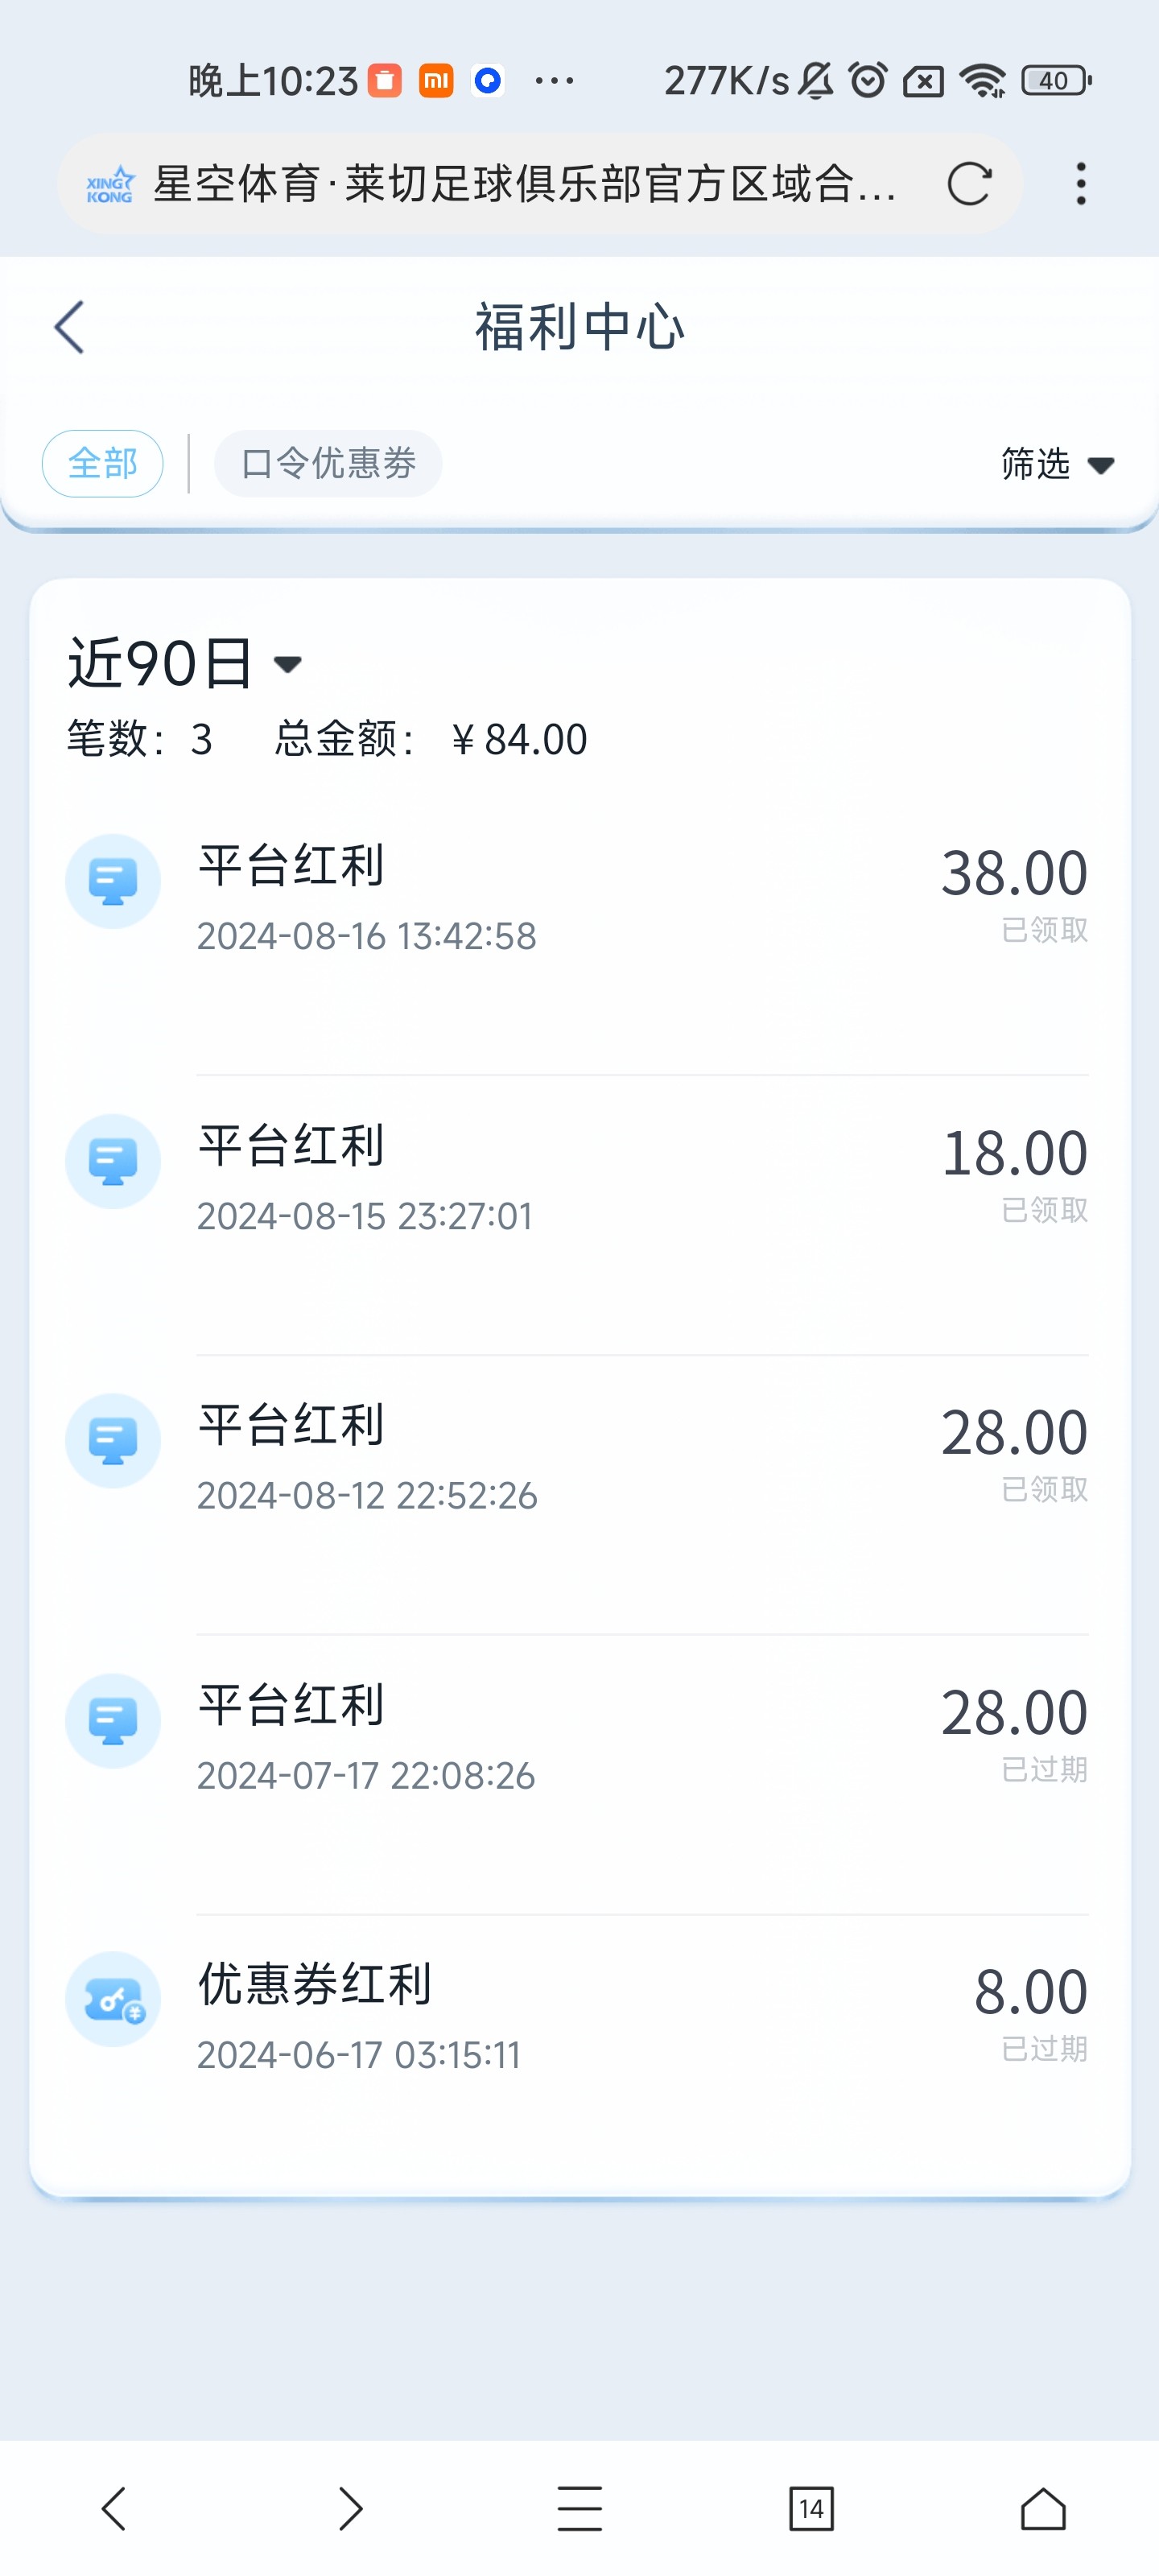Screen dimensions: 1159x2576
Task: Switch to the 口令优惠券 tab
Action: [x=328, y=464]
